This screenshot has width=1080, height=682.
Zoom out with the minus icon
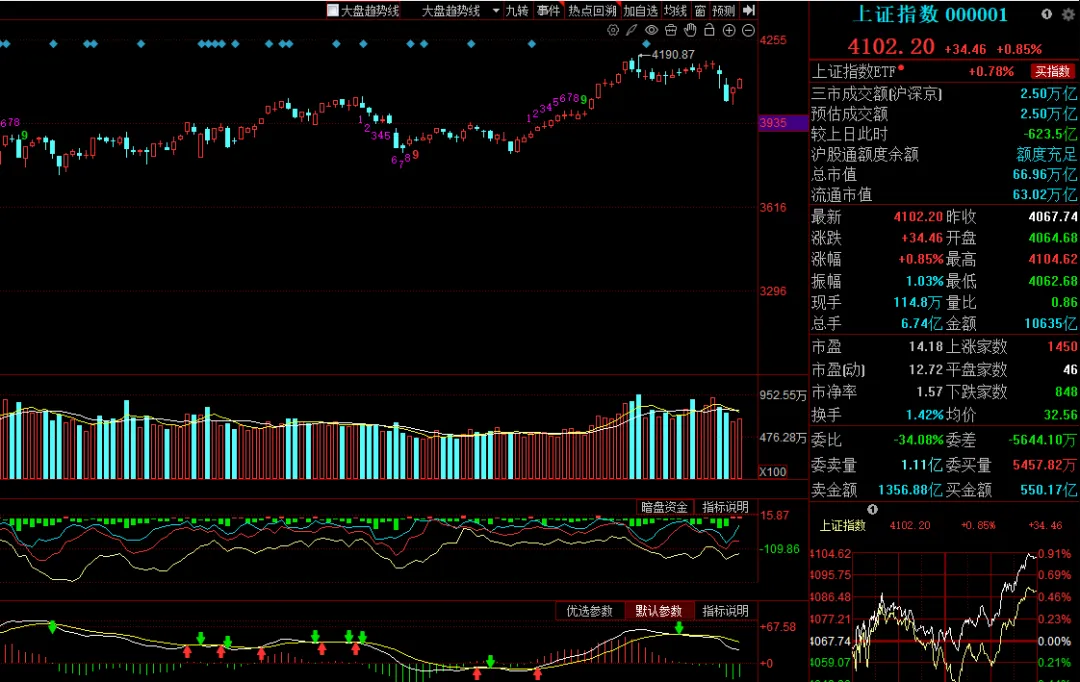click(748, 30)
